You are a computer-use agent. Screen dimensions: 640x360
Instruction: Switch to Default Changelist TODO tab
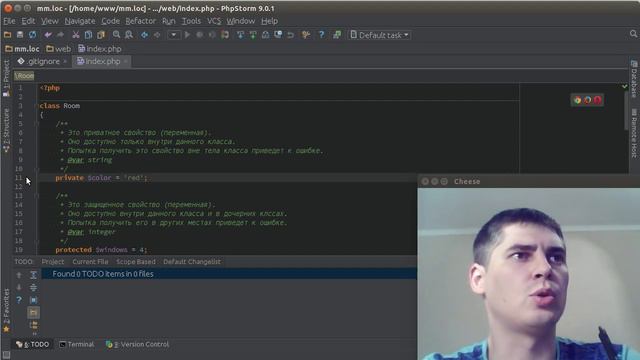click(x=192, y=262)
